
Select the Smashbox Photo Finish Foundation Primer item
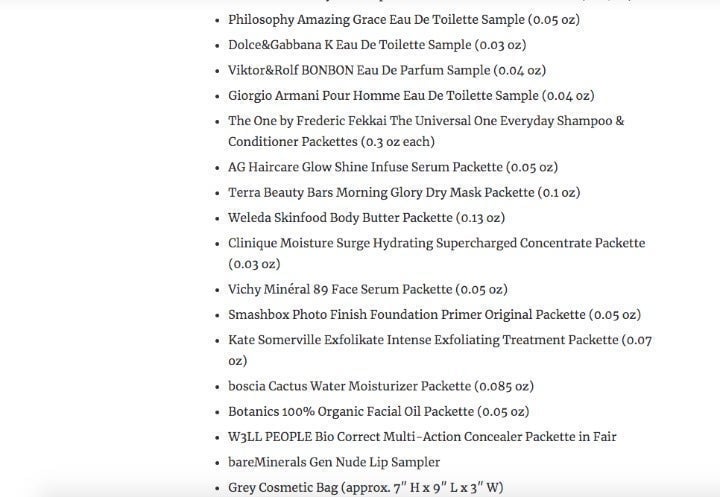pyautogui.click(x=434, y=315)
